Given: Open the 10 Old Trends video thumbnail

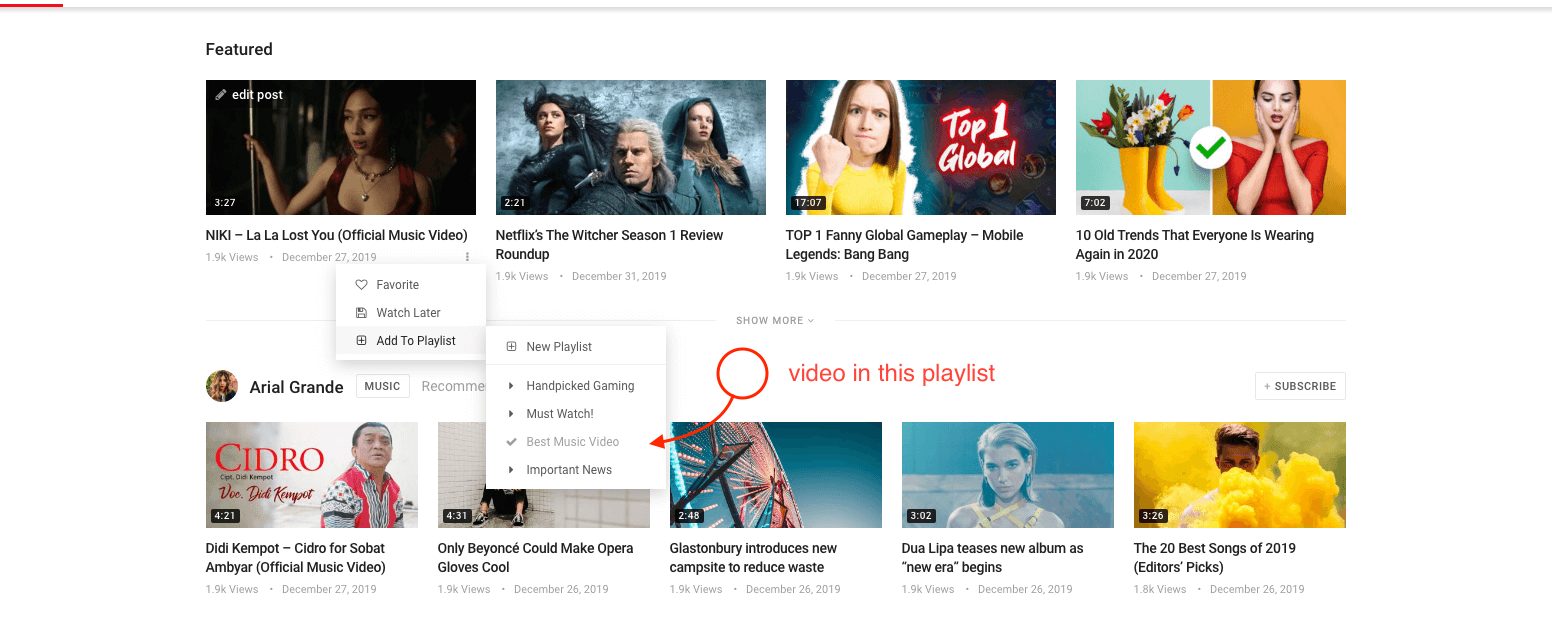Looking at the screenshot, I should [x=1210, y=147].
